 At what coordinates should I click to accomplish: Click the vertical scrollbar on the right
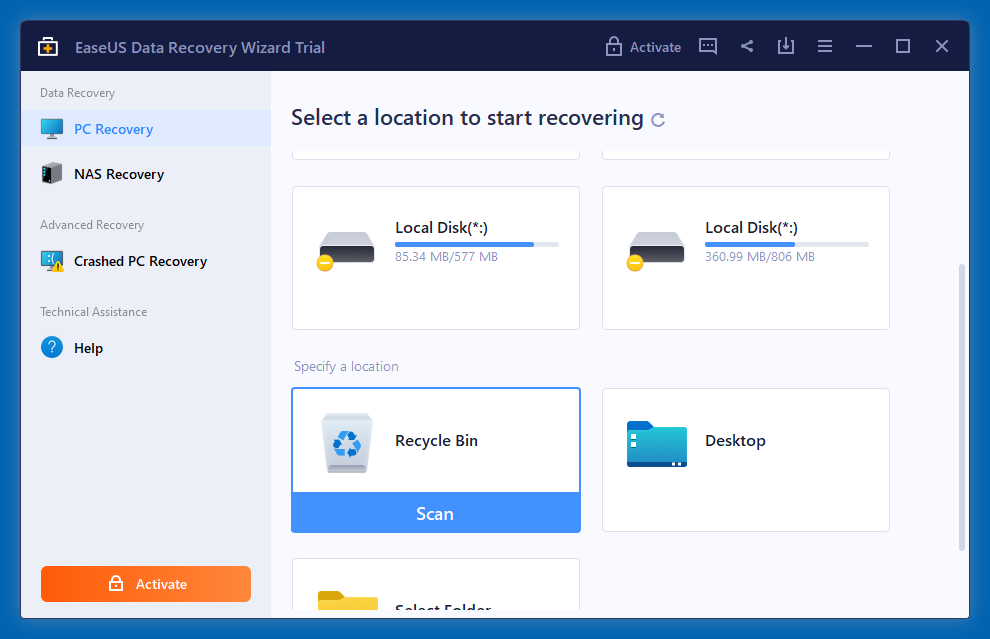962,407
